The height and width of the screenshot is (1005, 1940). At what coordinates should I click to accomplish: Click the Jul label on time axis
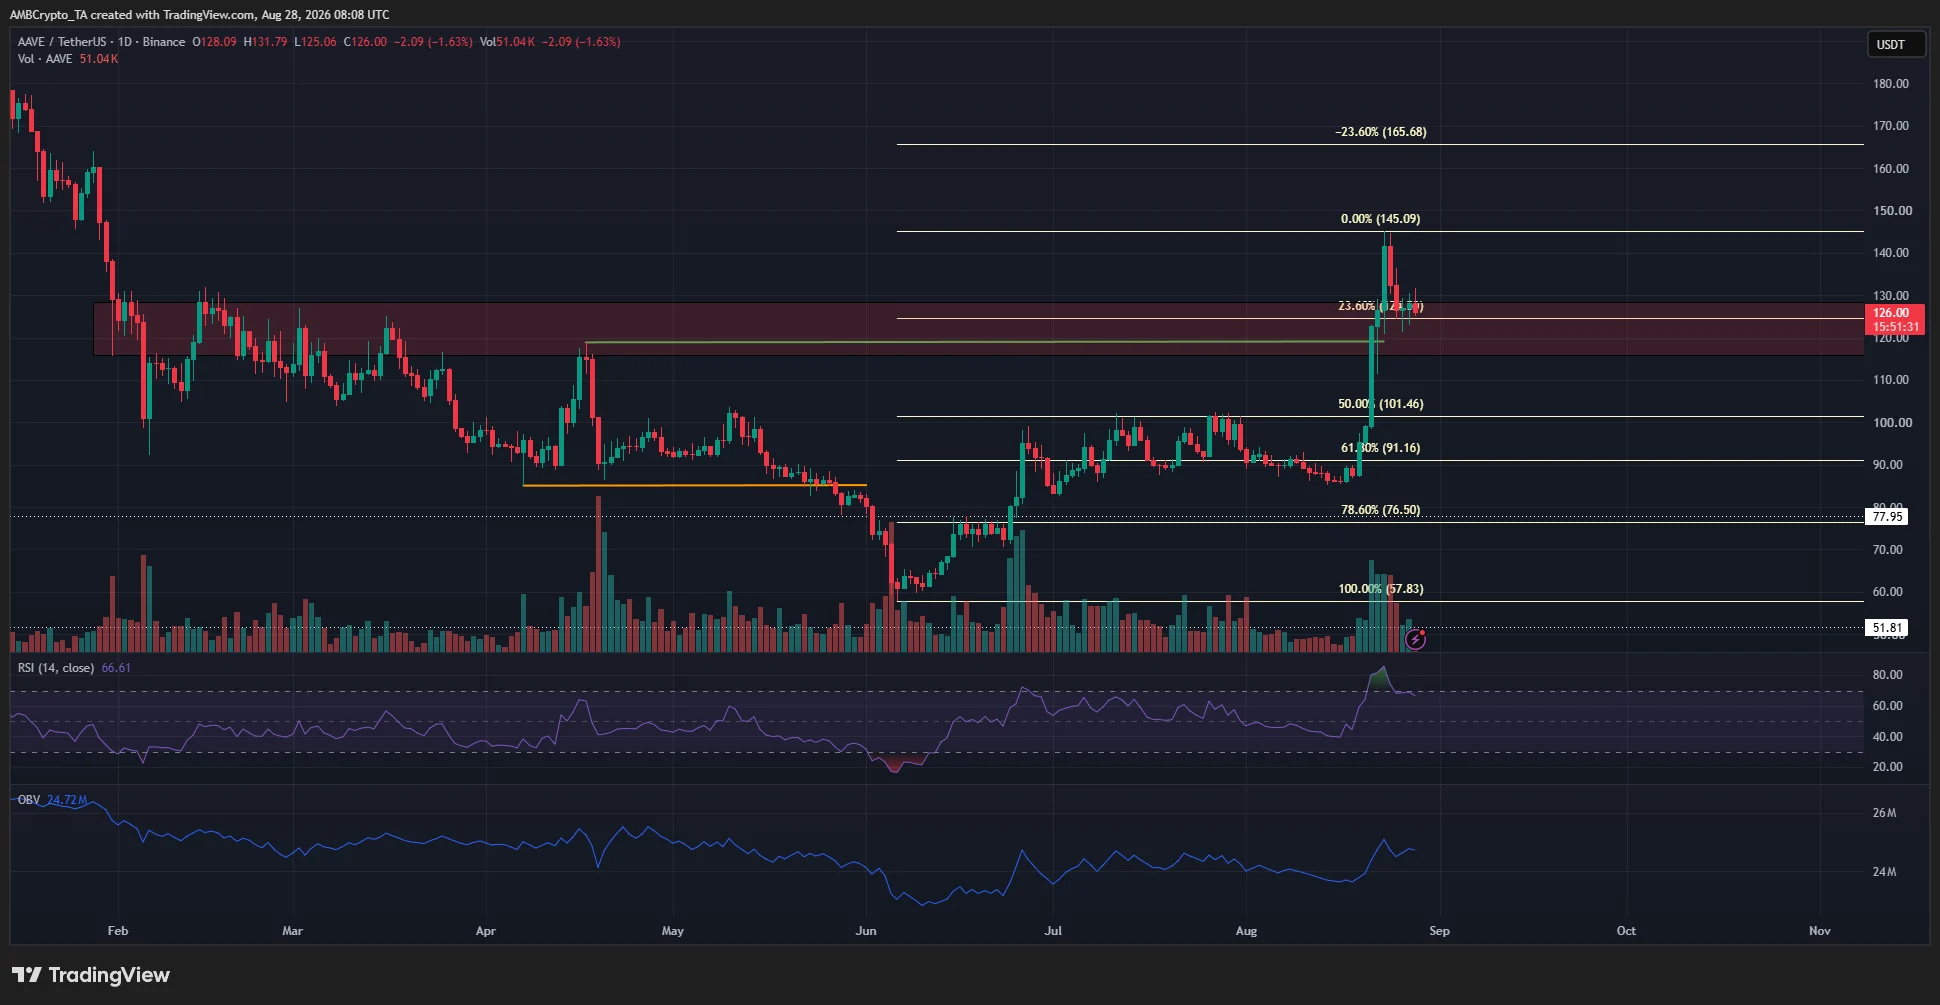pos(1053,931)
